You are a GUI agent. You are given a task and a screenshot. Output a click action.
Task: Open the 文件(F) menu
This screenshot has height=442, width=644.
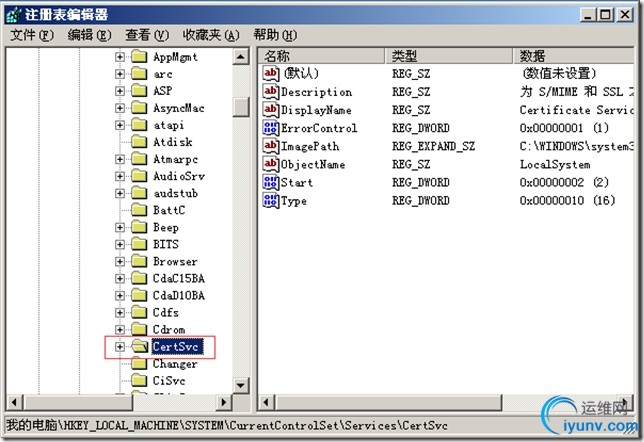pos(32,35)
